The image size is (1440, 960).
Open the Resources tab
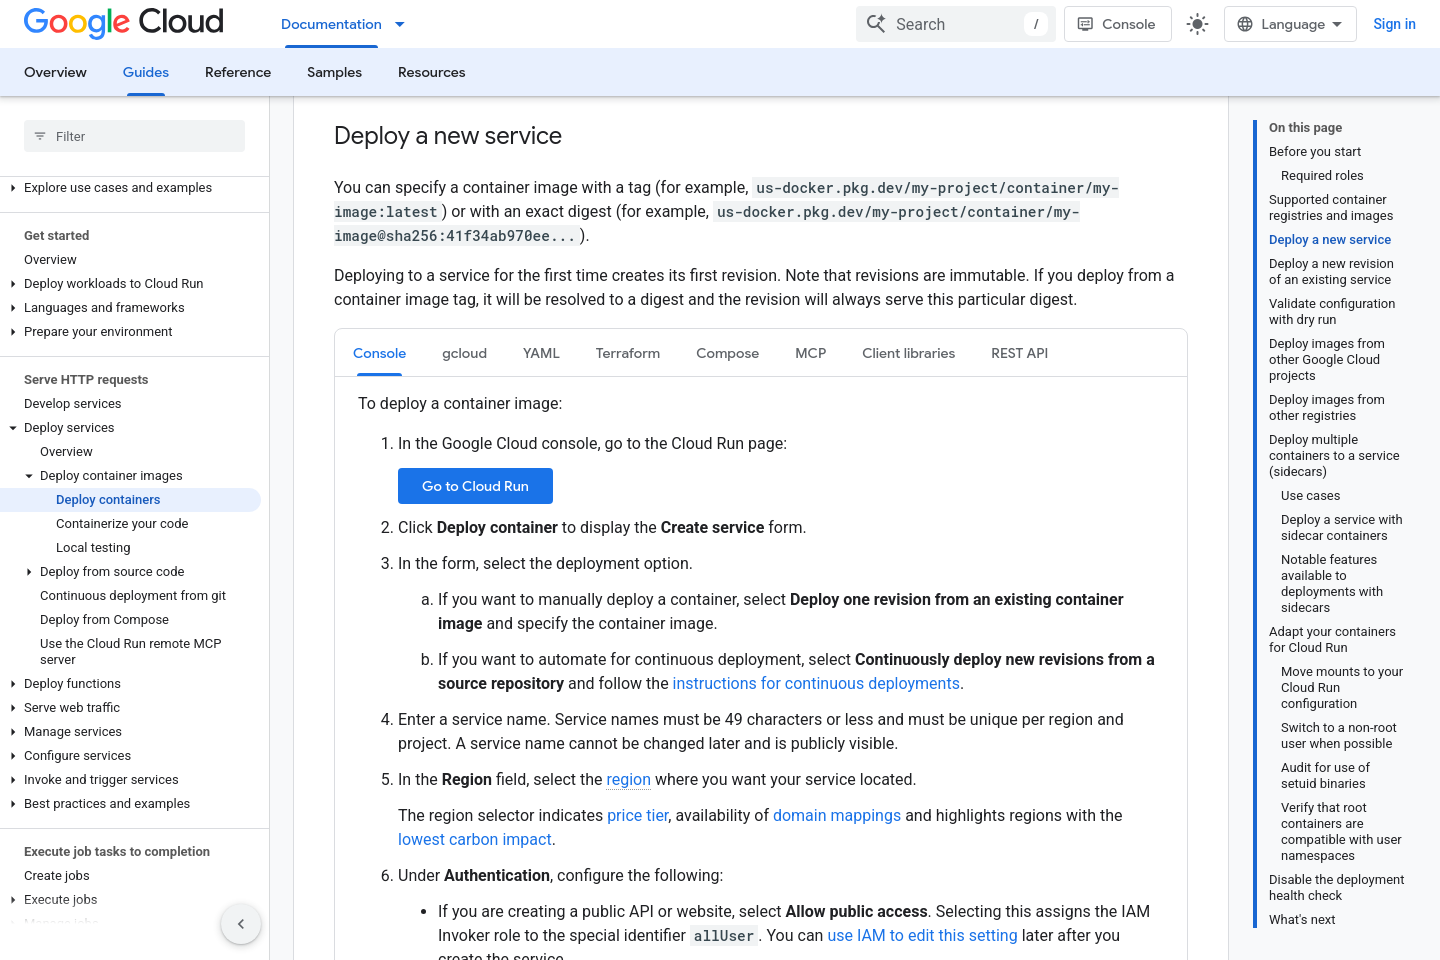(x=432, y=72)
